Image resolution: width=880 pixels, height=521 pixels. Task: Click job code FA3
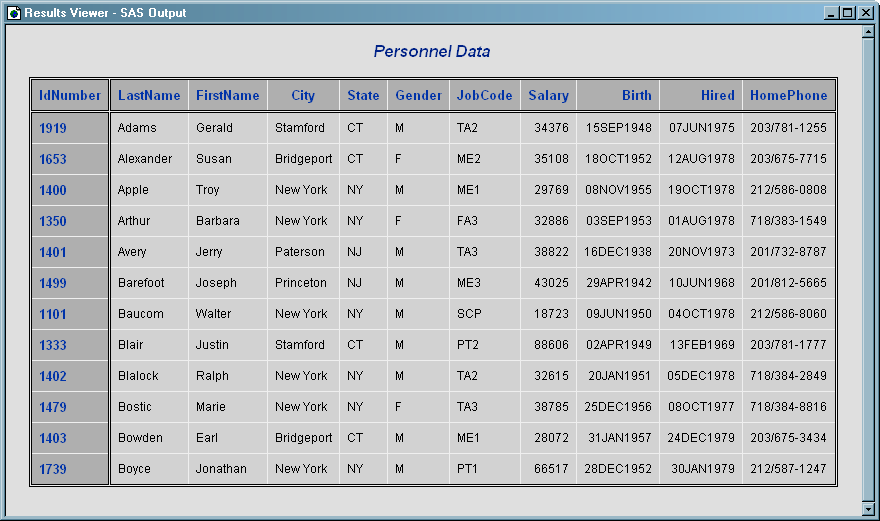[467, 221]
